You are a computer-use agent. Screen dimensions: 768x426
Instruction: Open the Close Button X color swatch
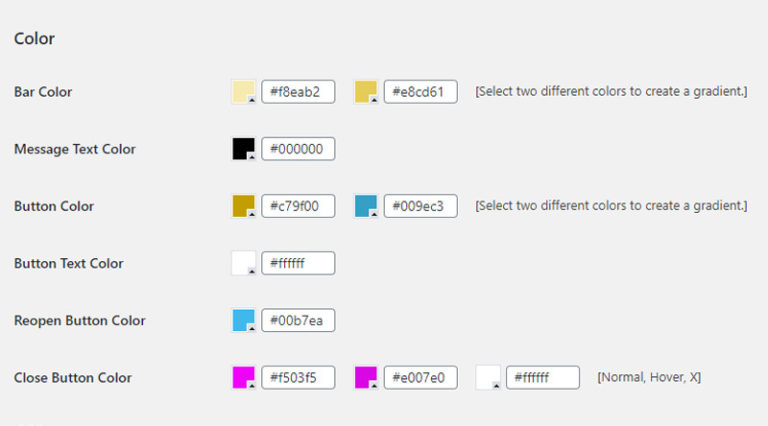point(488,377)
